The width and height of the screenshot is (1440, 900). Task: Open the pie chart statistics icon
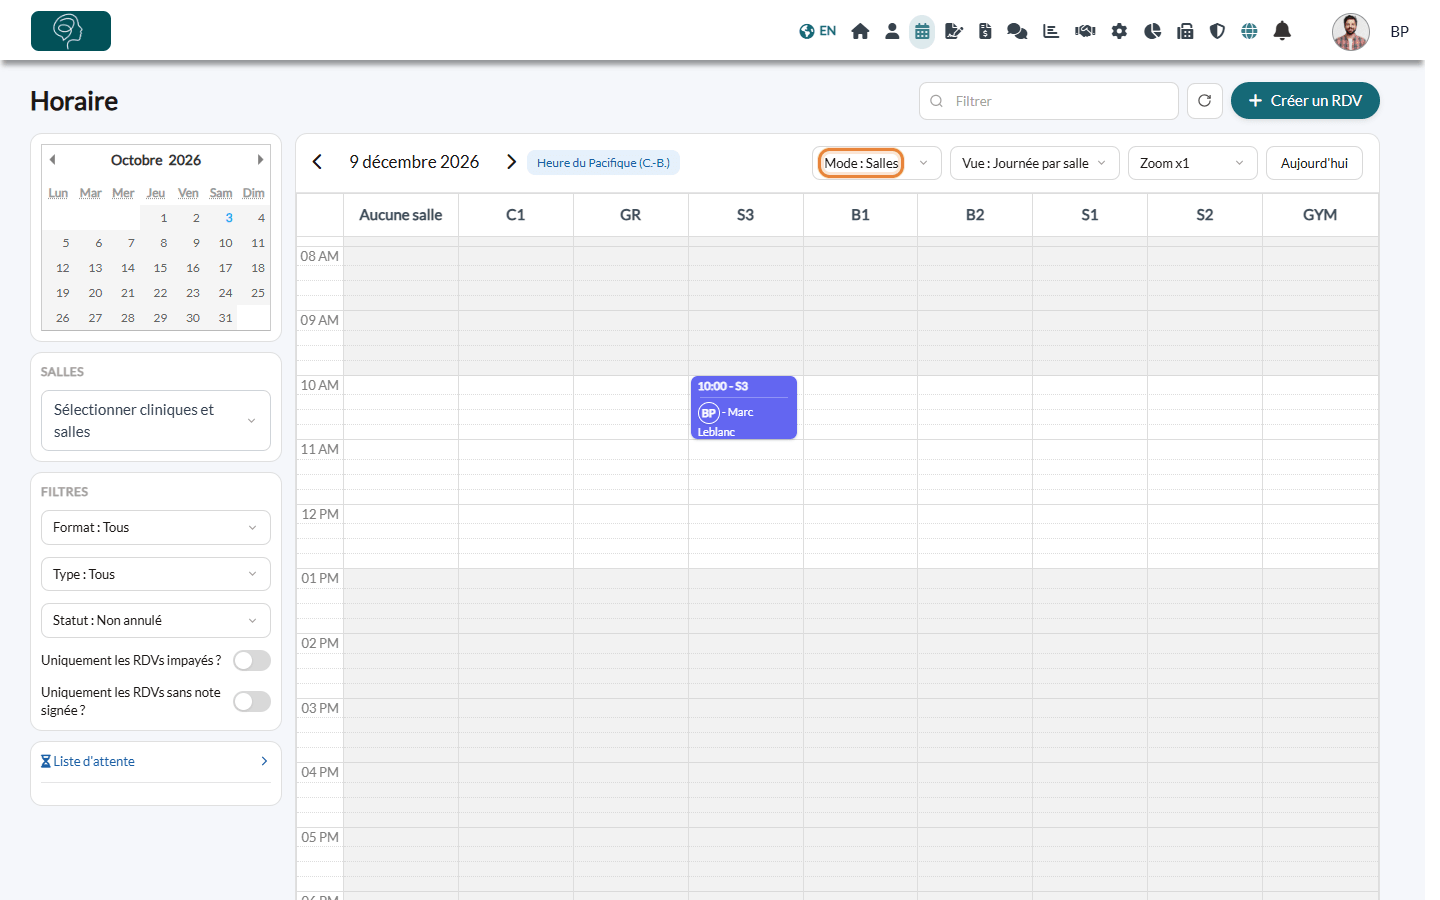tap(1152, 31)
